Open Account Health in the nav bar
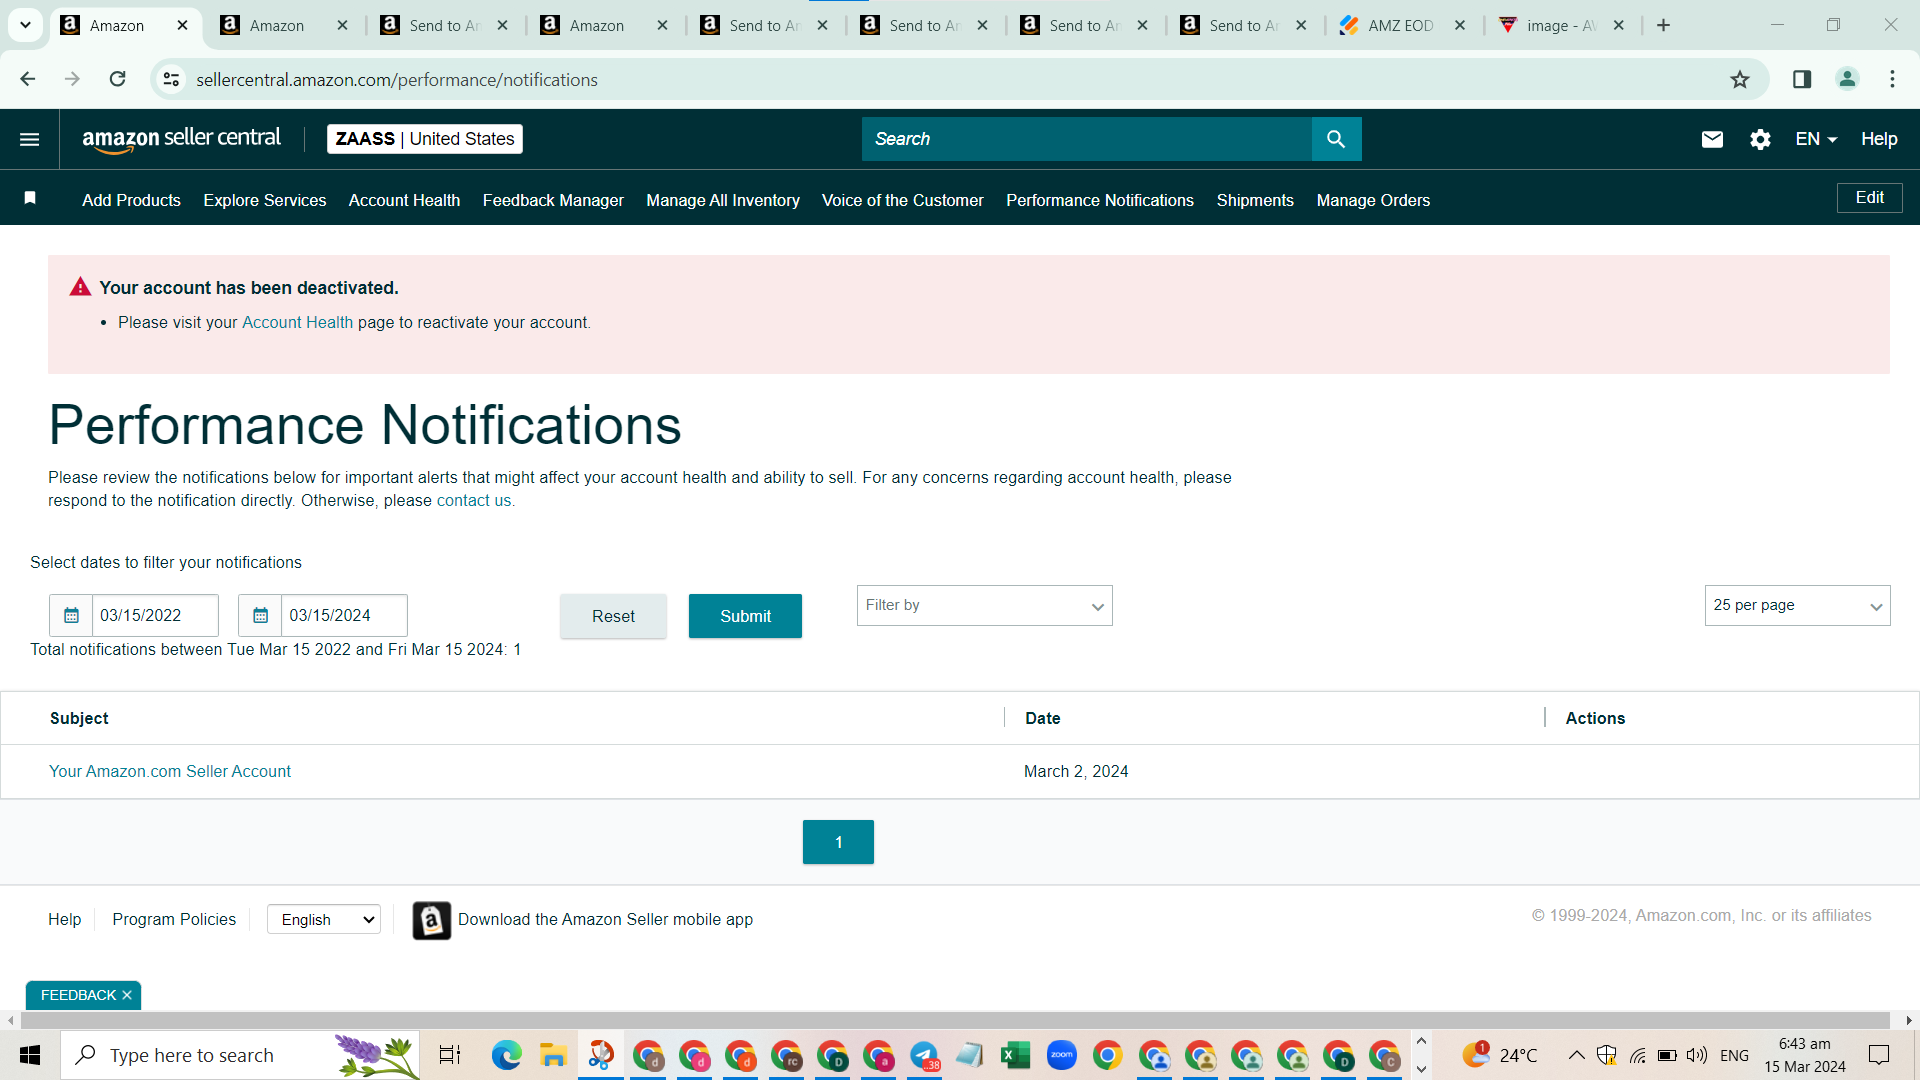 coord(404,200)
